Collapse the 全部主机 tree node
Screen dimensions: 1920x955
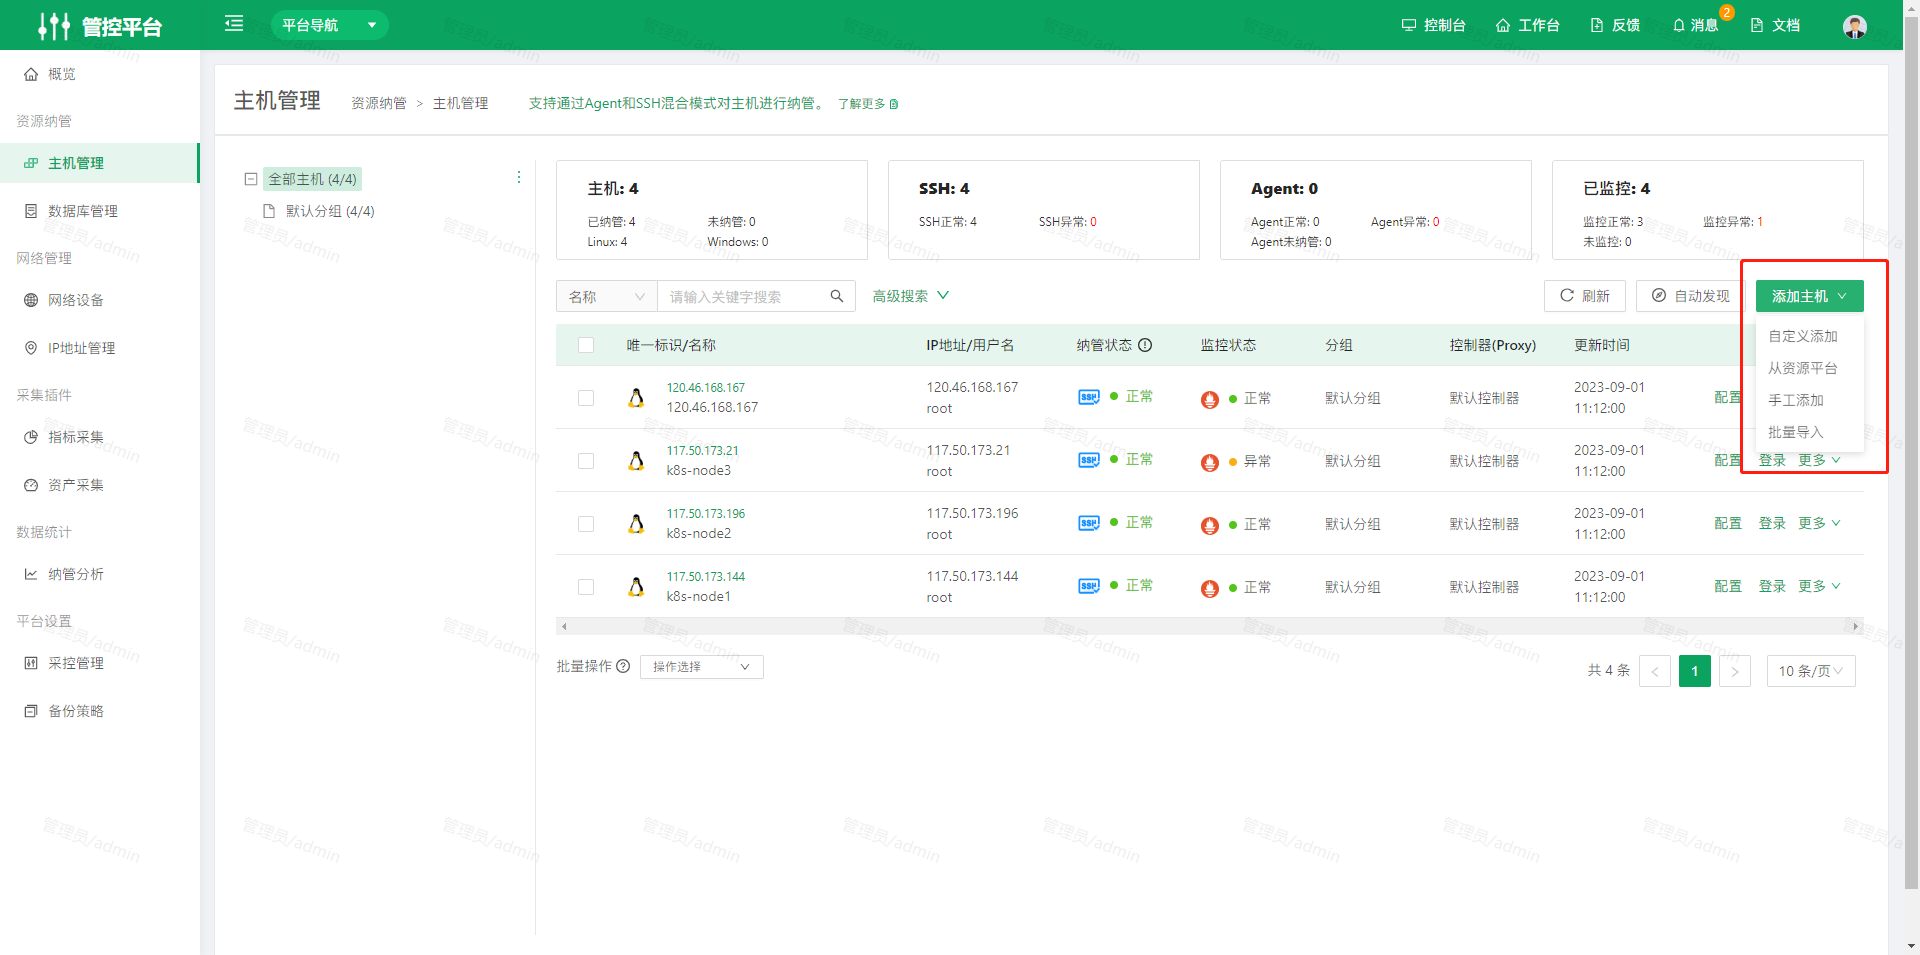(x=251, y=179)
